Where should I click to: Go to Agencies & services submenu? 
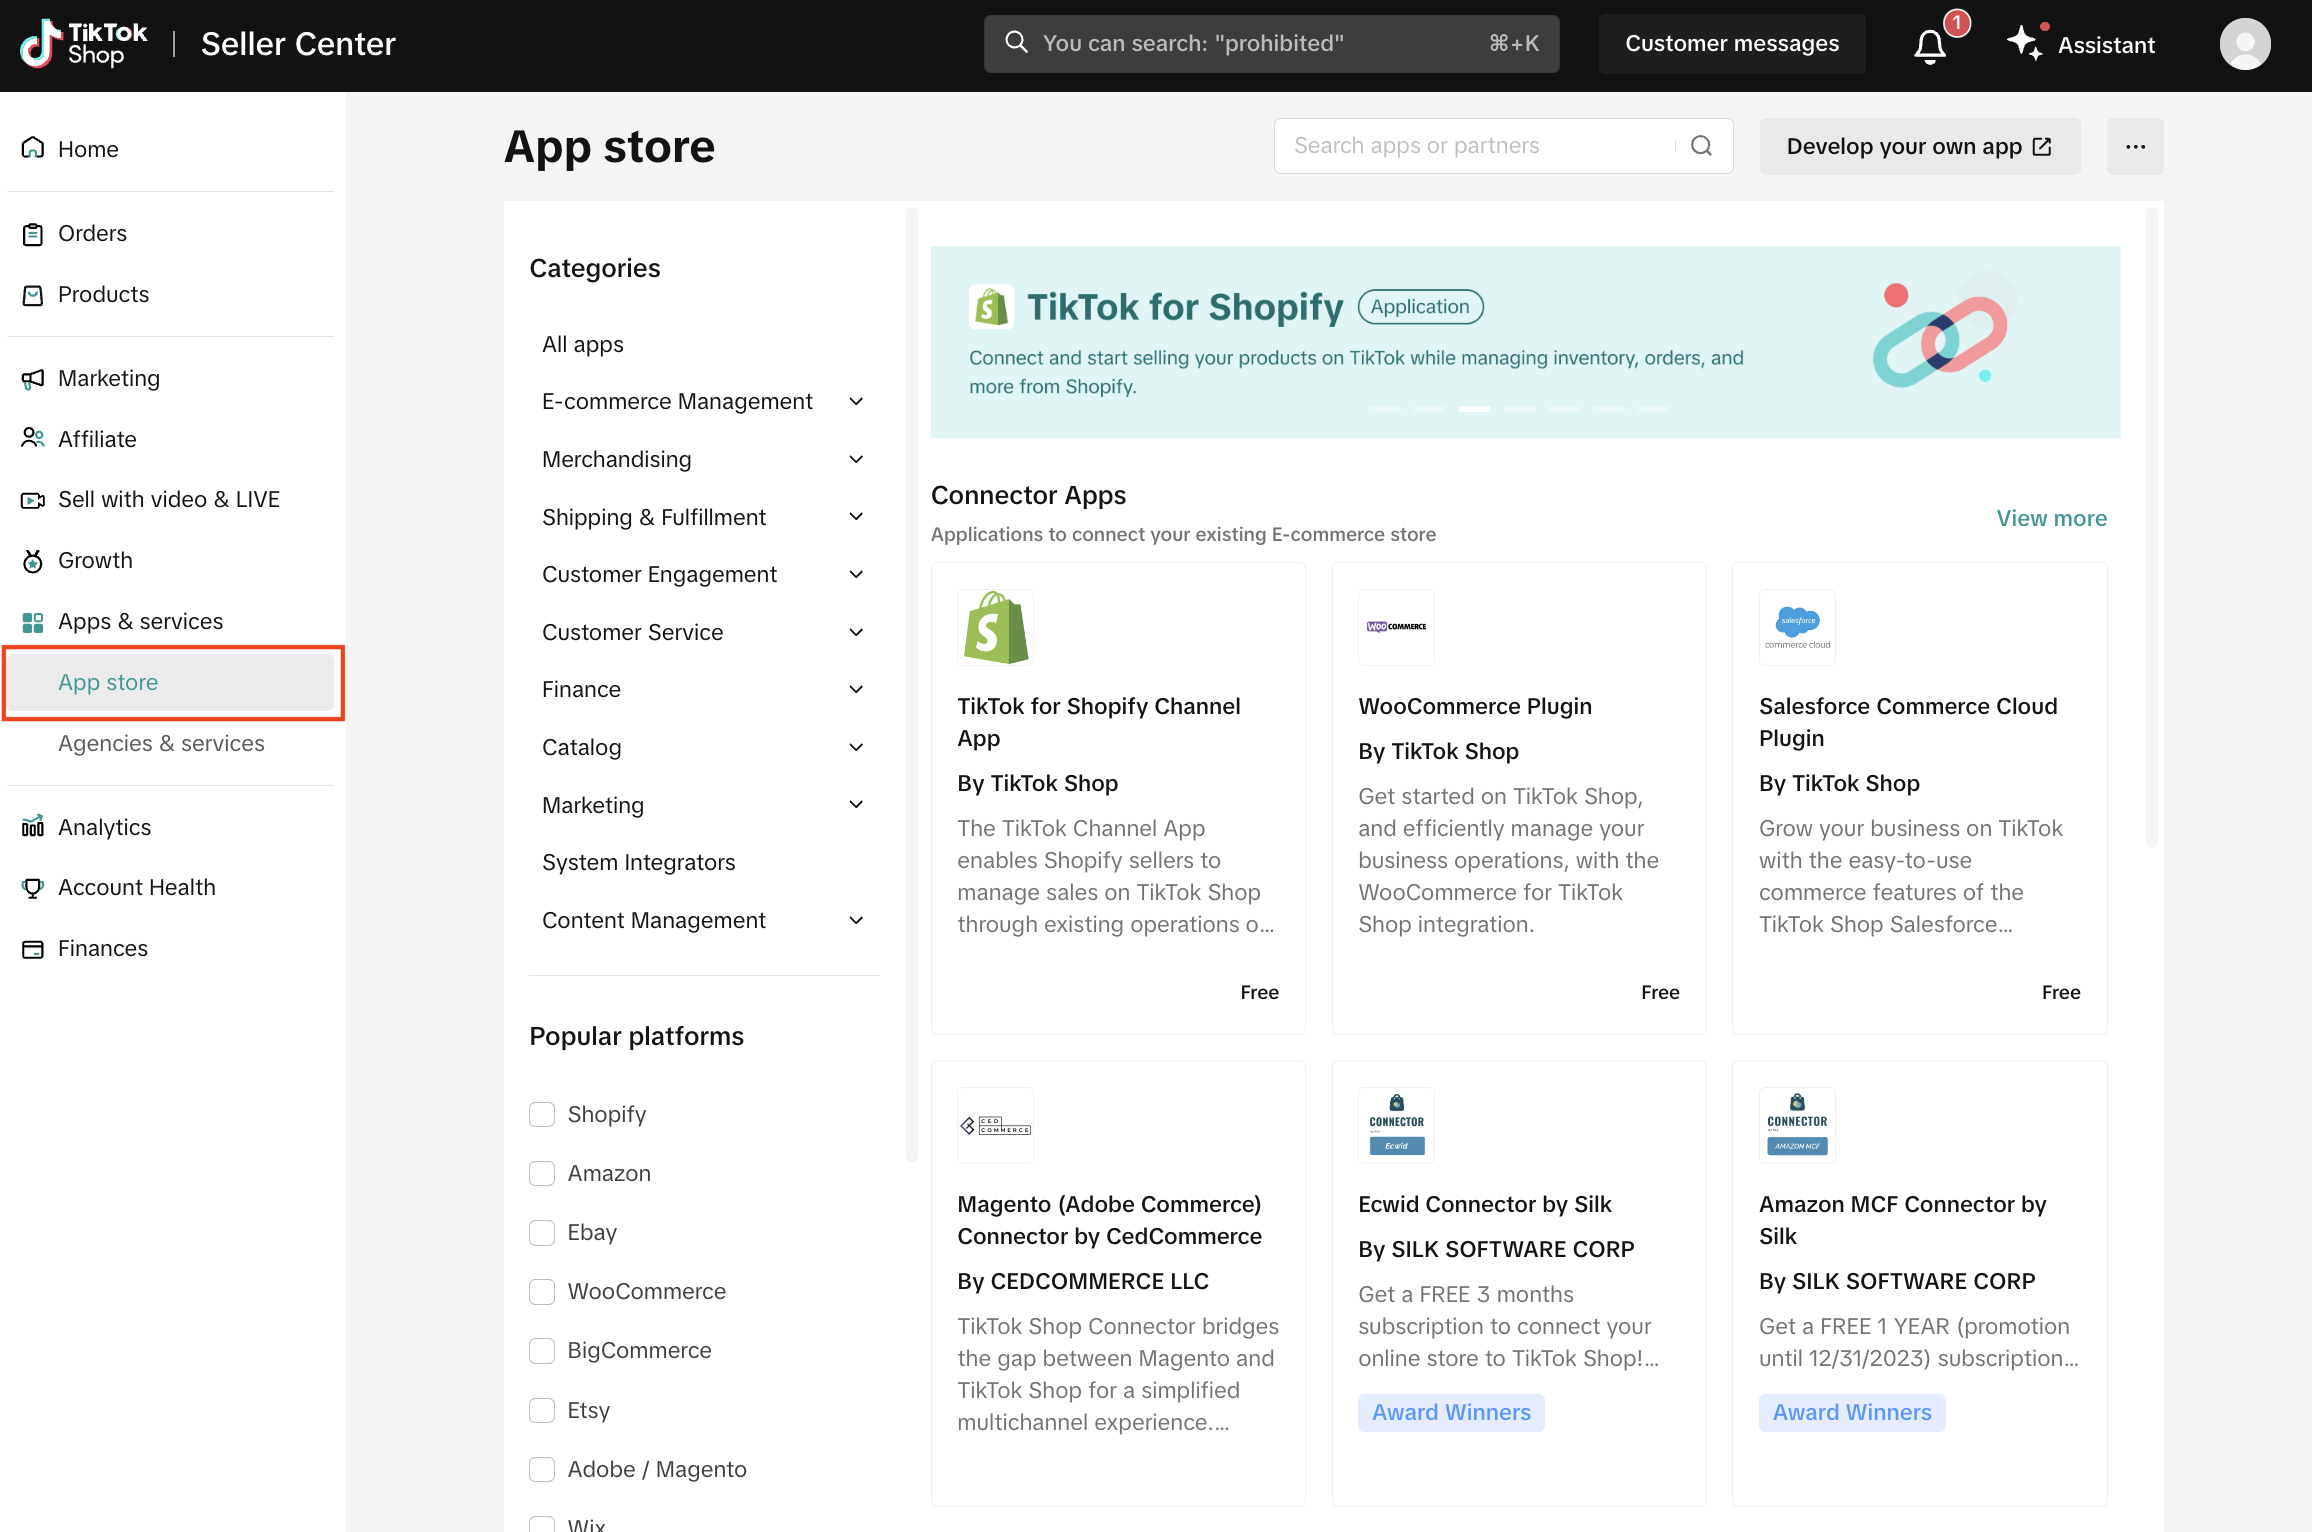[161, 743]
